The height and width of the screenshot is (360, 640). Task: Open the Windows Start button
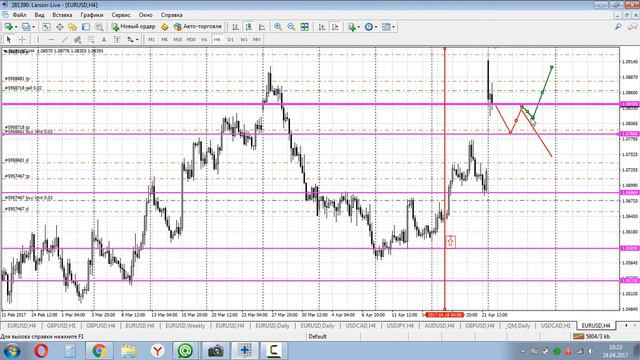click(x=11, y=351)
